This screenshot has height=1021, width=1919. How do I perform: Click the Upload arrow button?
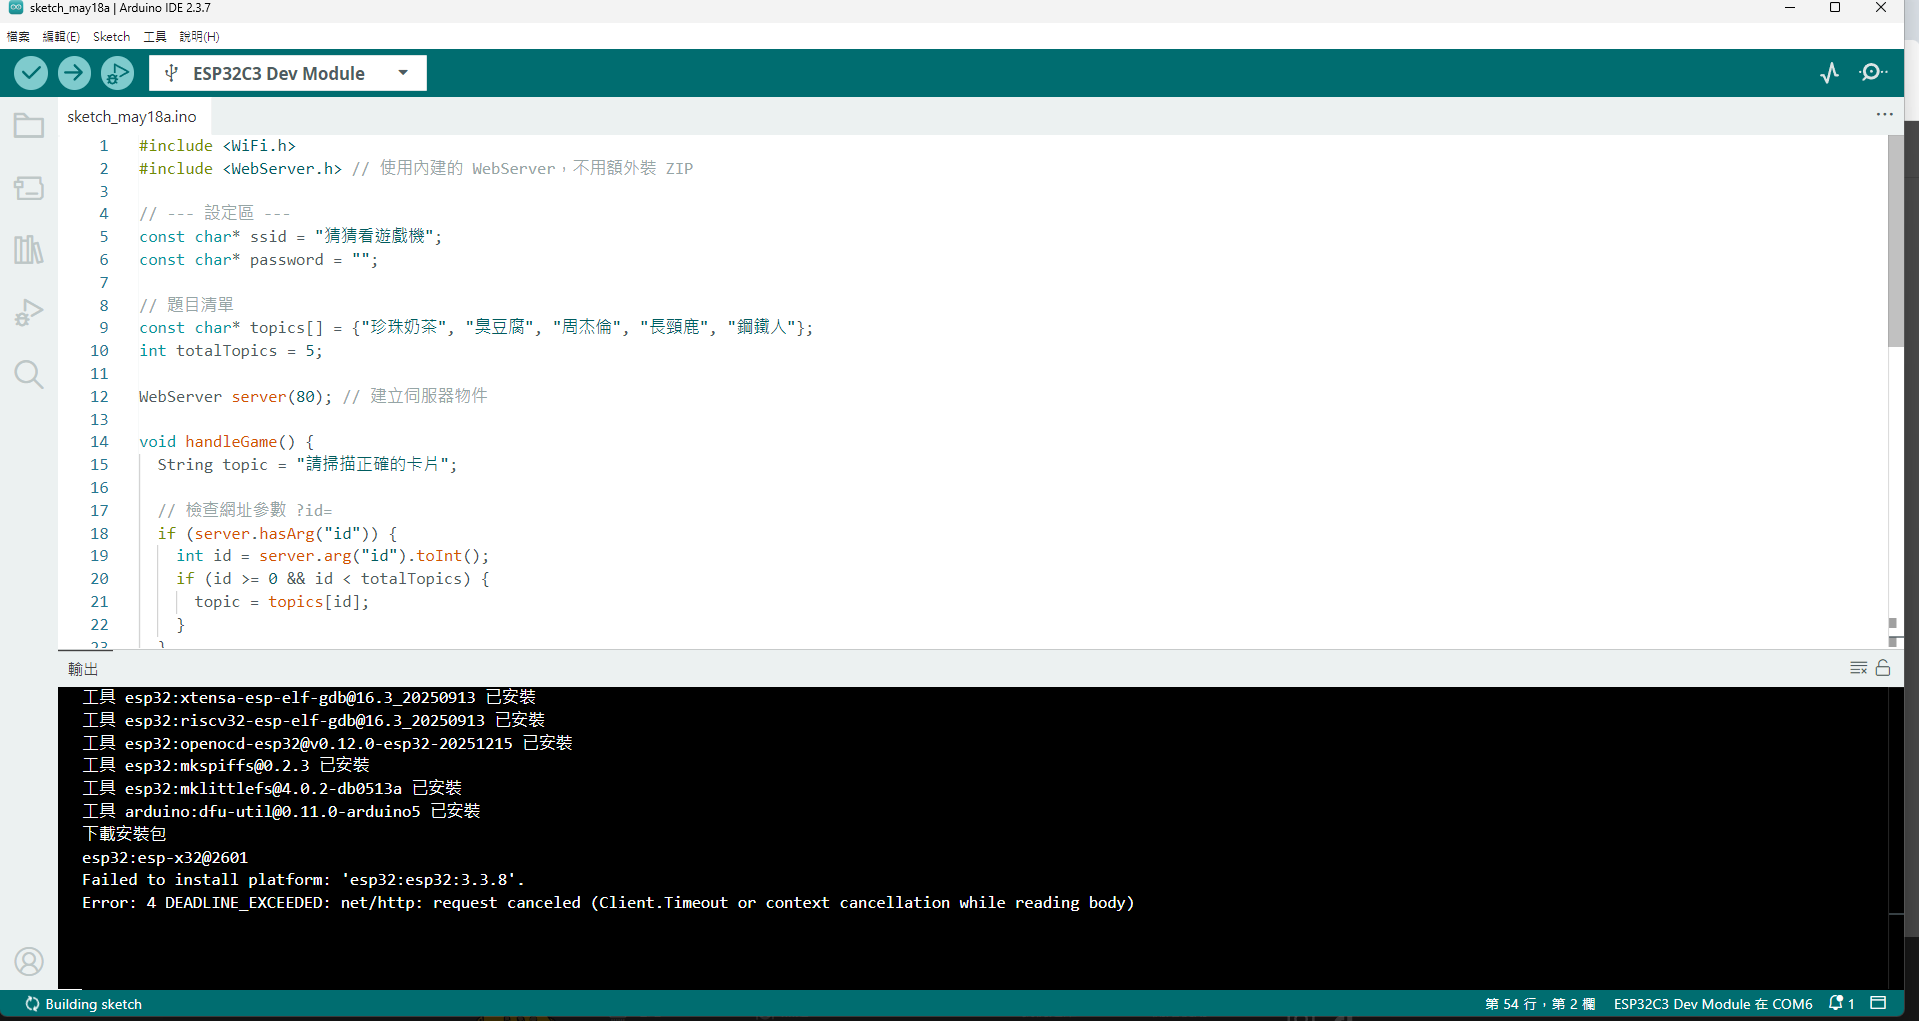click(x=74, y=73)
